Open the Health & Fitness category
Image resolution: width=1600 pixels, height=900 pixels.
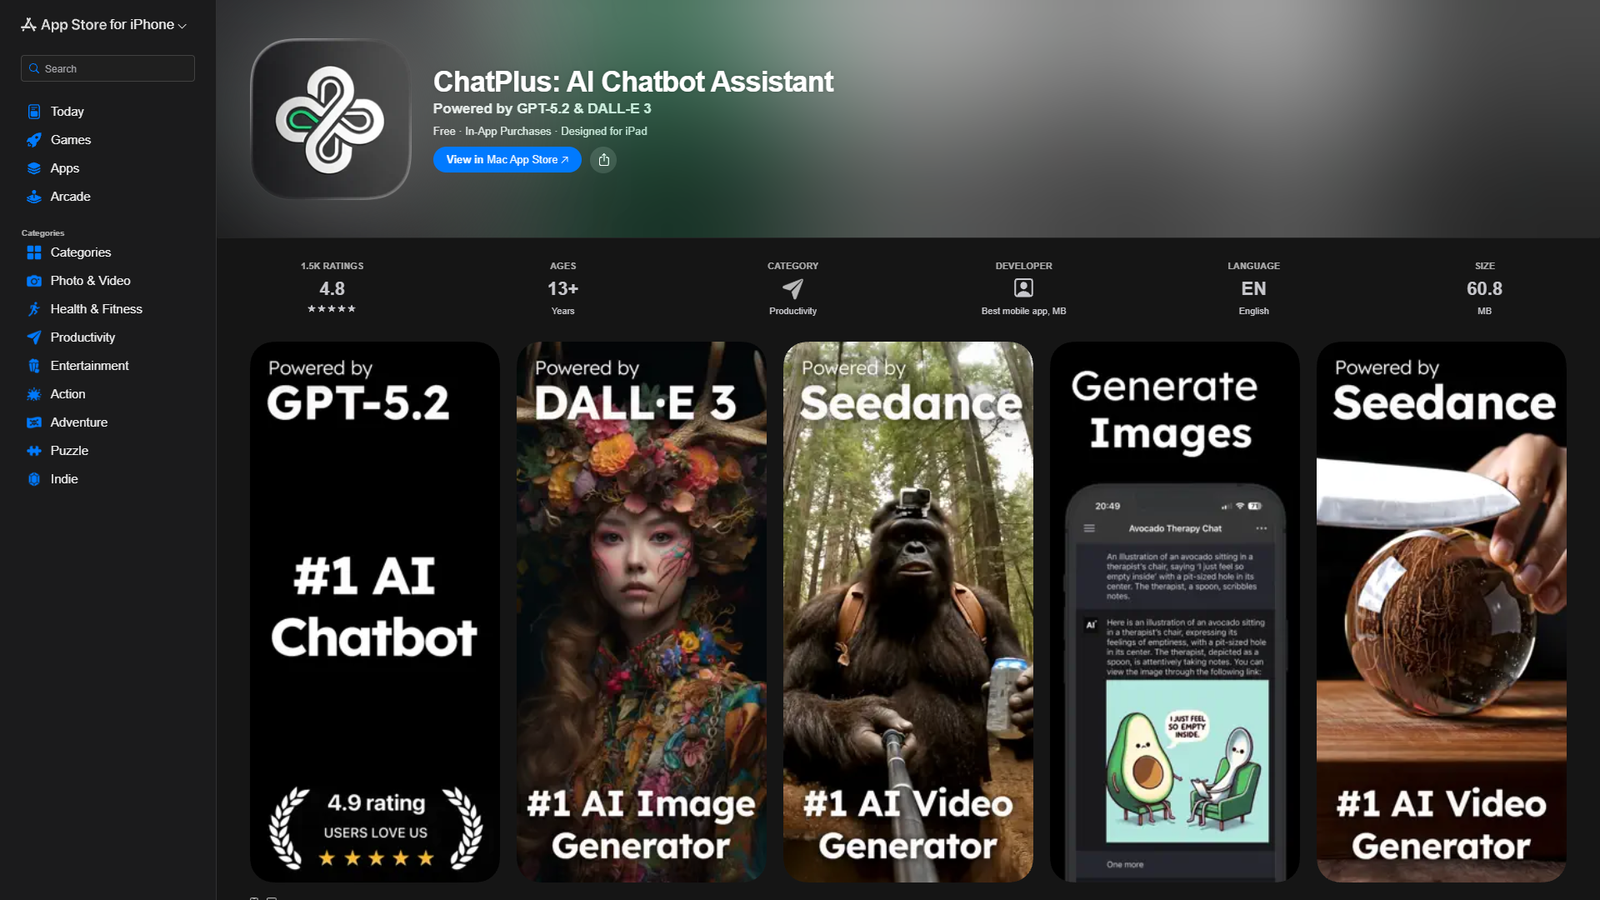96,309
